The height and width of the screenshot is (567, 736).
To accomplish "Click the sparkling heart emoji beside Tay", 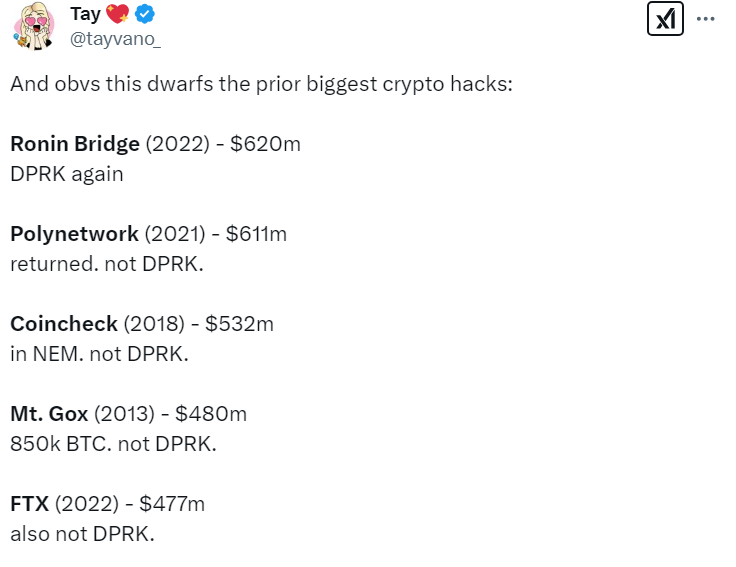I will 117,14.
